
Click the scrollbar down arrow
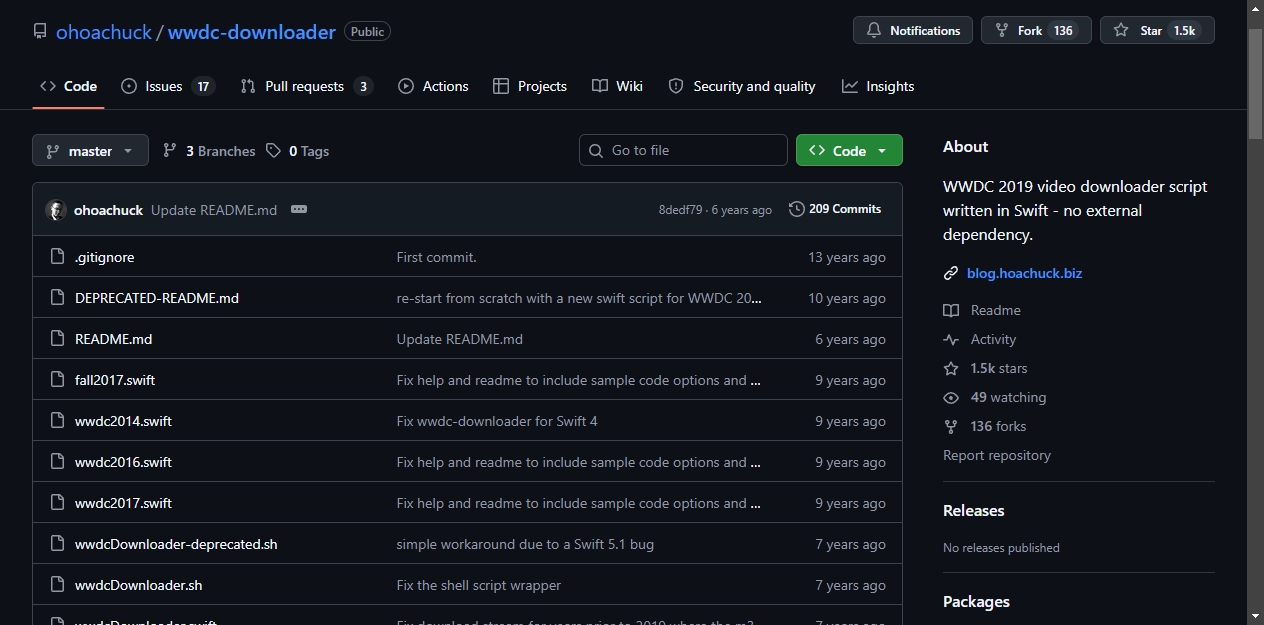[1255, 616]
